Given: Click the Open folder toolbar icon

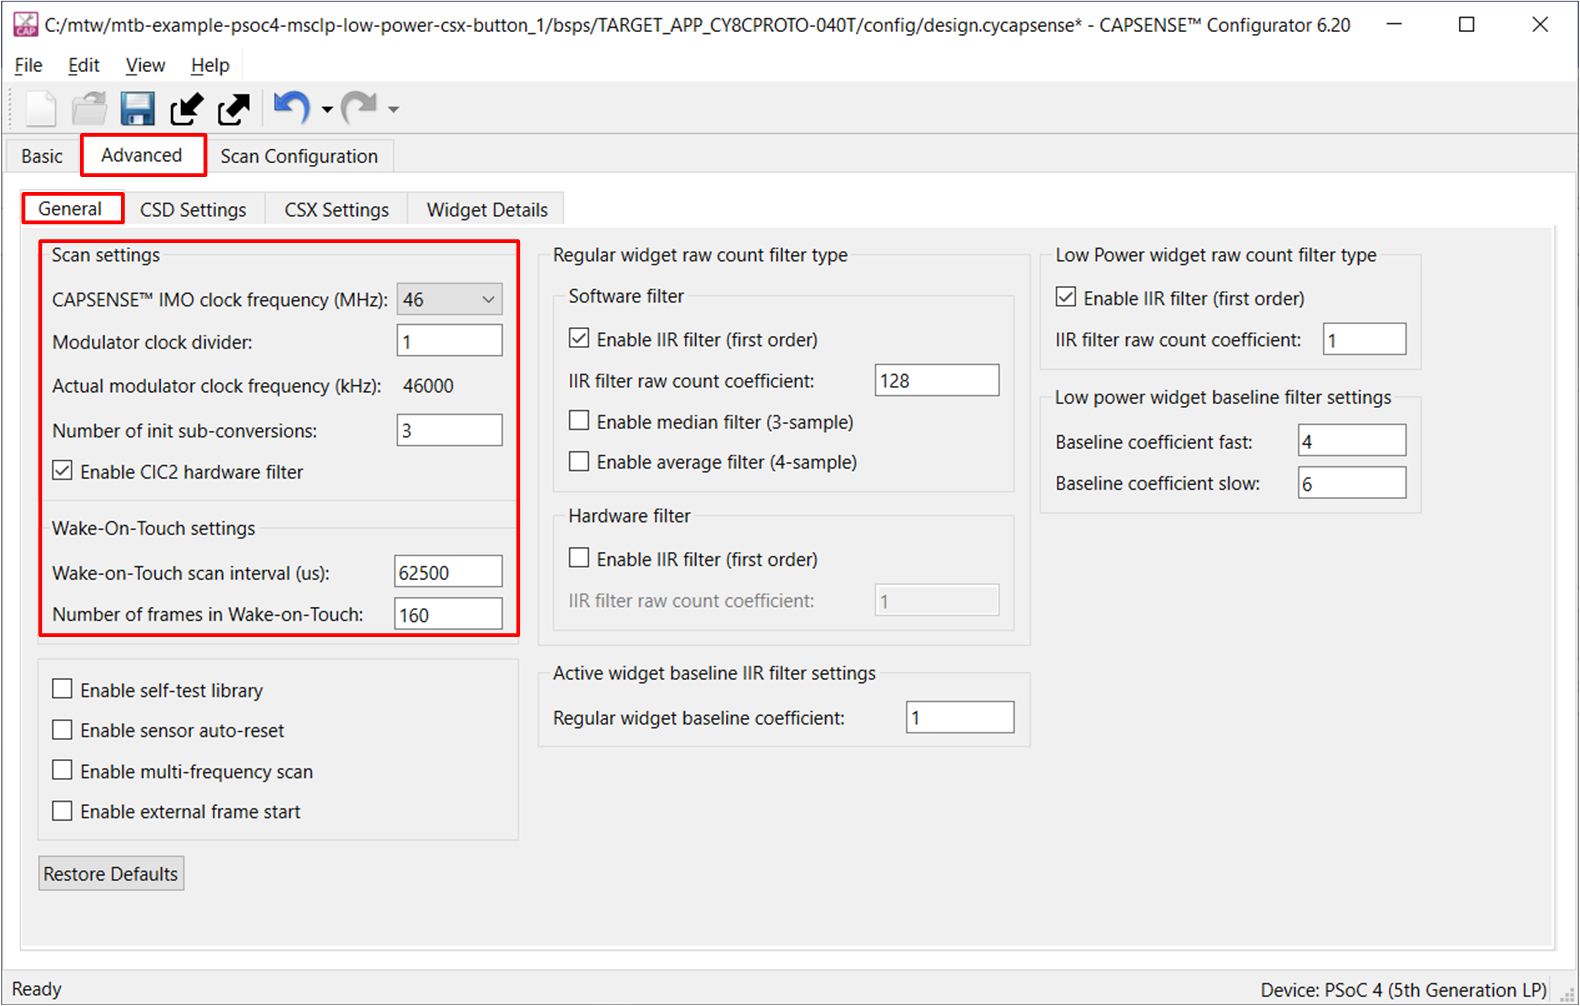Looking at the screenshot, I should coord(89,108).
